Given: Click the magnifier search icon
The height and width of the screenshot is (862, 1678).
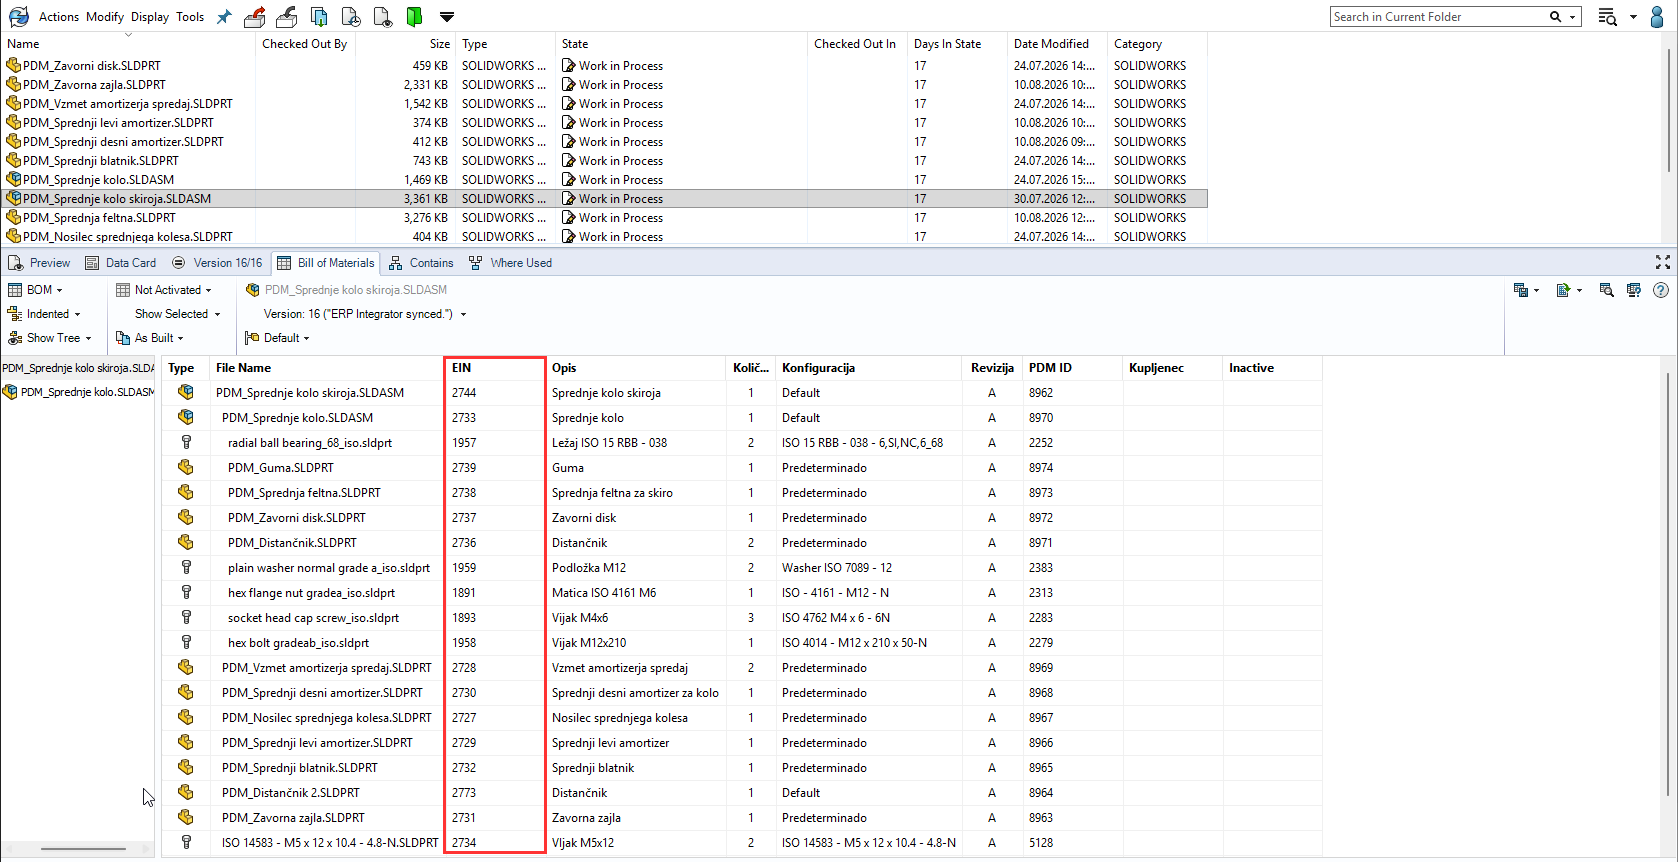Looking at the screenshot, I should [1555, 17].
